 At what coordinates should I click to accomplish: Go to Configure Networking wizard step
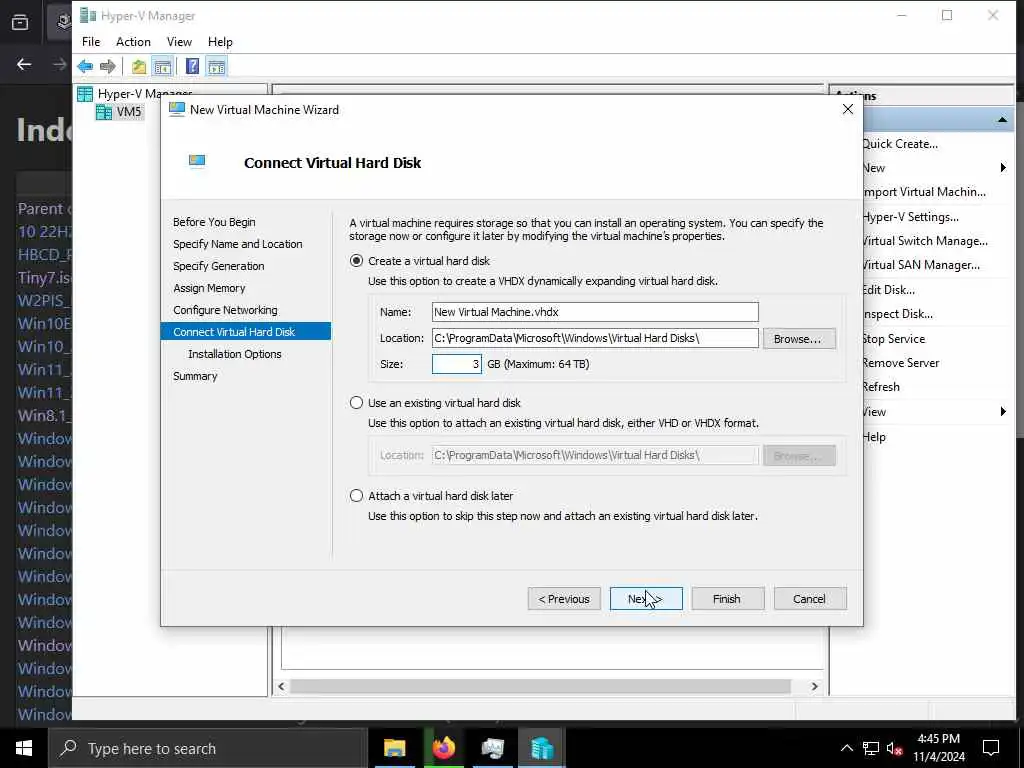click(x=225, y=310)
